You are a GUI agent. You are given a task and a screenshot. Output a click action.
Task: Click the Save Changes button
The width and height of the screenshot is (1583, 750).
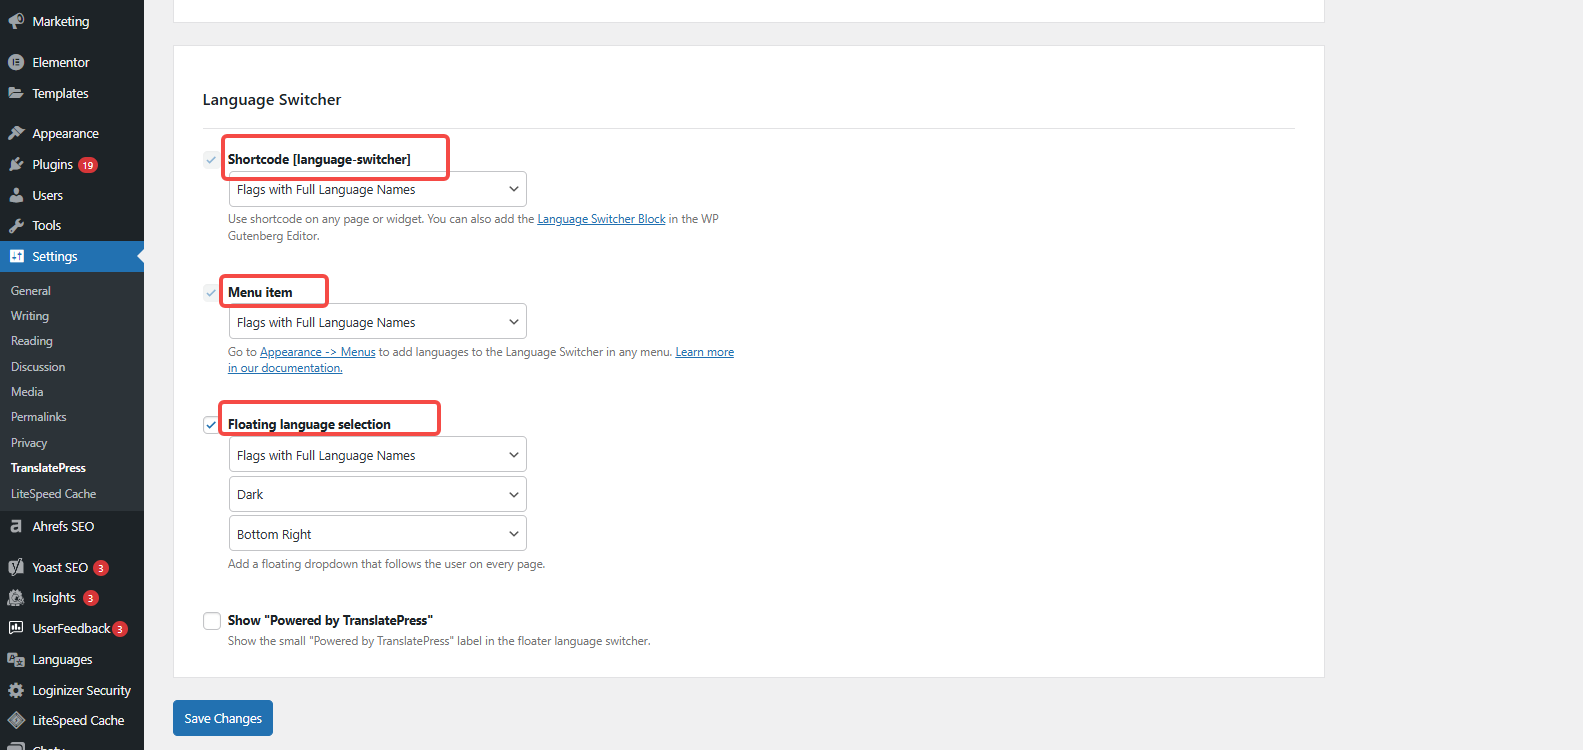pos(223,718)
